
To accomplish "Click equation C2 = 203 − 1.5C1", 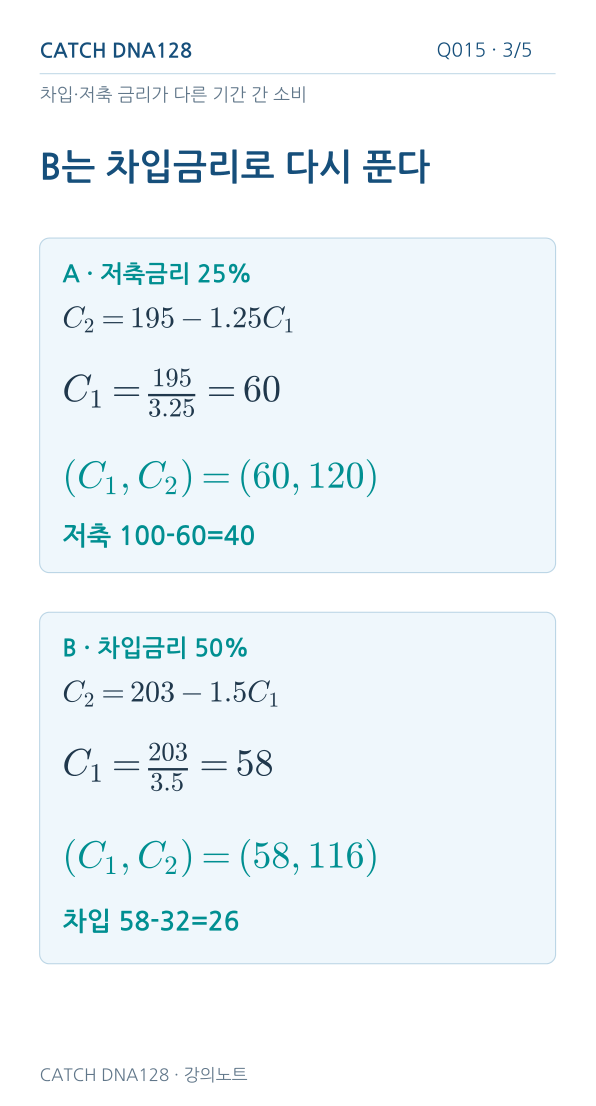I will [x=171, y=693].
